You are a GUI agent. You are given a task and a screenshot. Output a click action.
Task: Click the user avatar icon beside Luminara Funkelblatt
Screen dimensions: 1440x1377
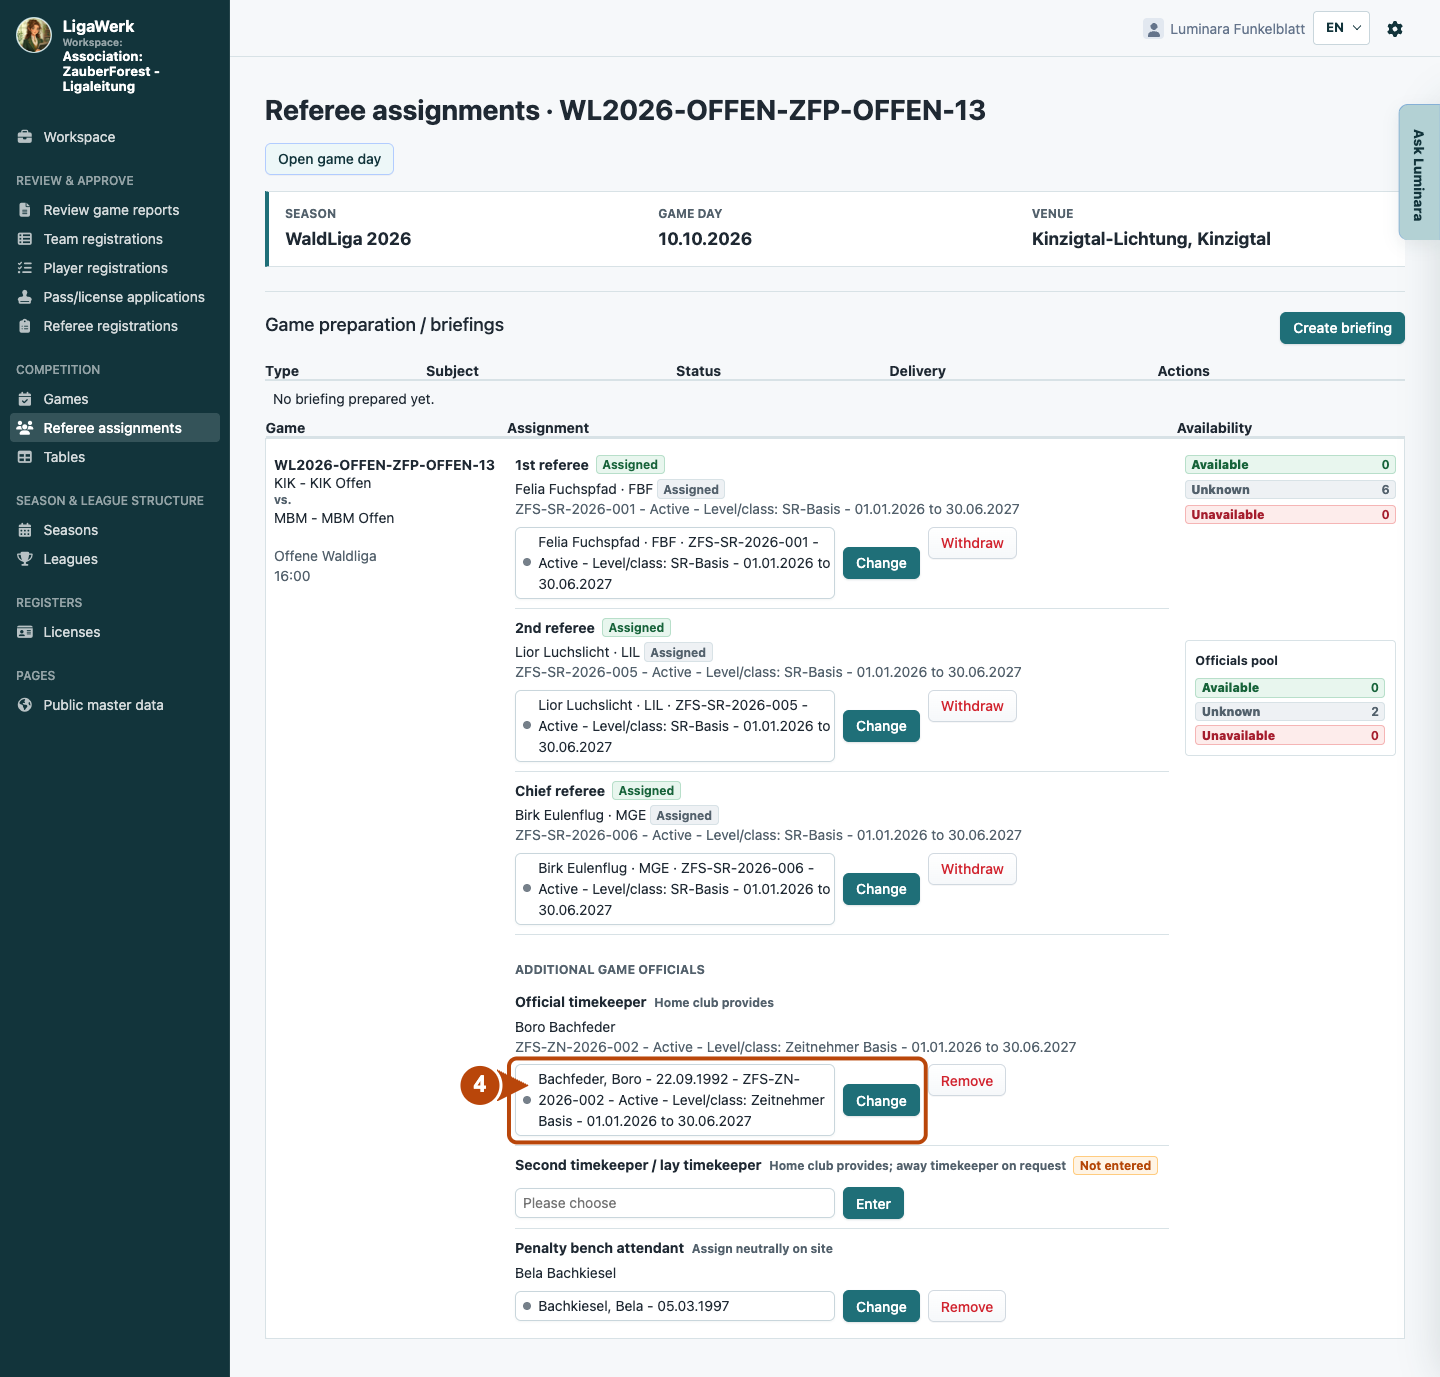click(x=1153, y=29)
